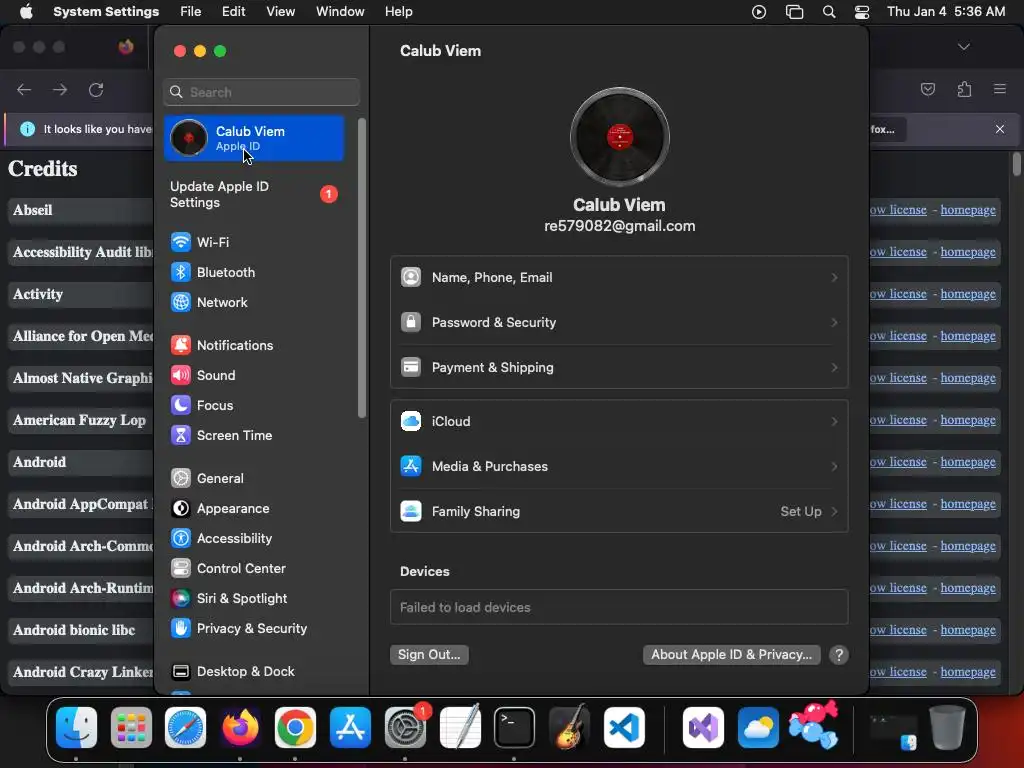
Task: Open Network settings in sidebar
Action: click(208, 302)
